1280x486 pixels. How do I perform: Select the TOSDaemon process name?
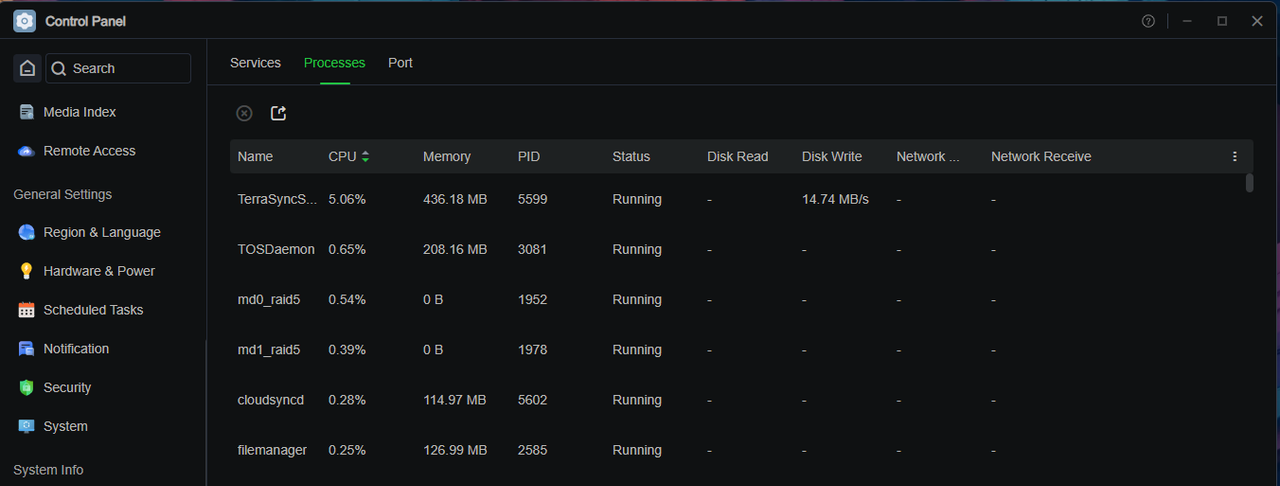pos(276,249)
